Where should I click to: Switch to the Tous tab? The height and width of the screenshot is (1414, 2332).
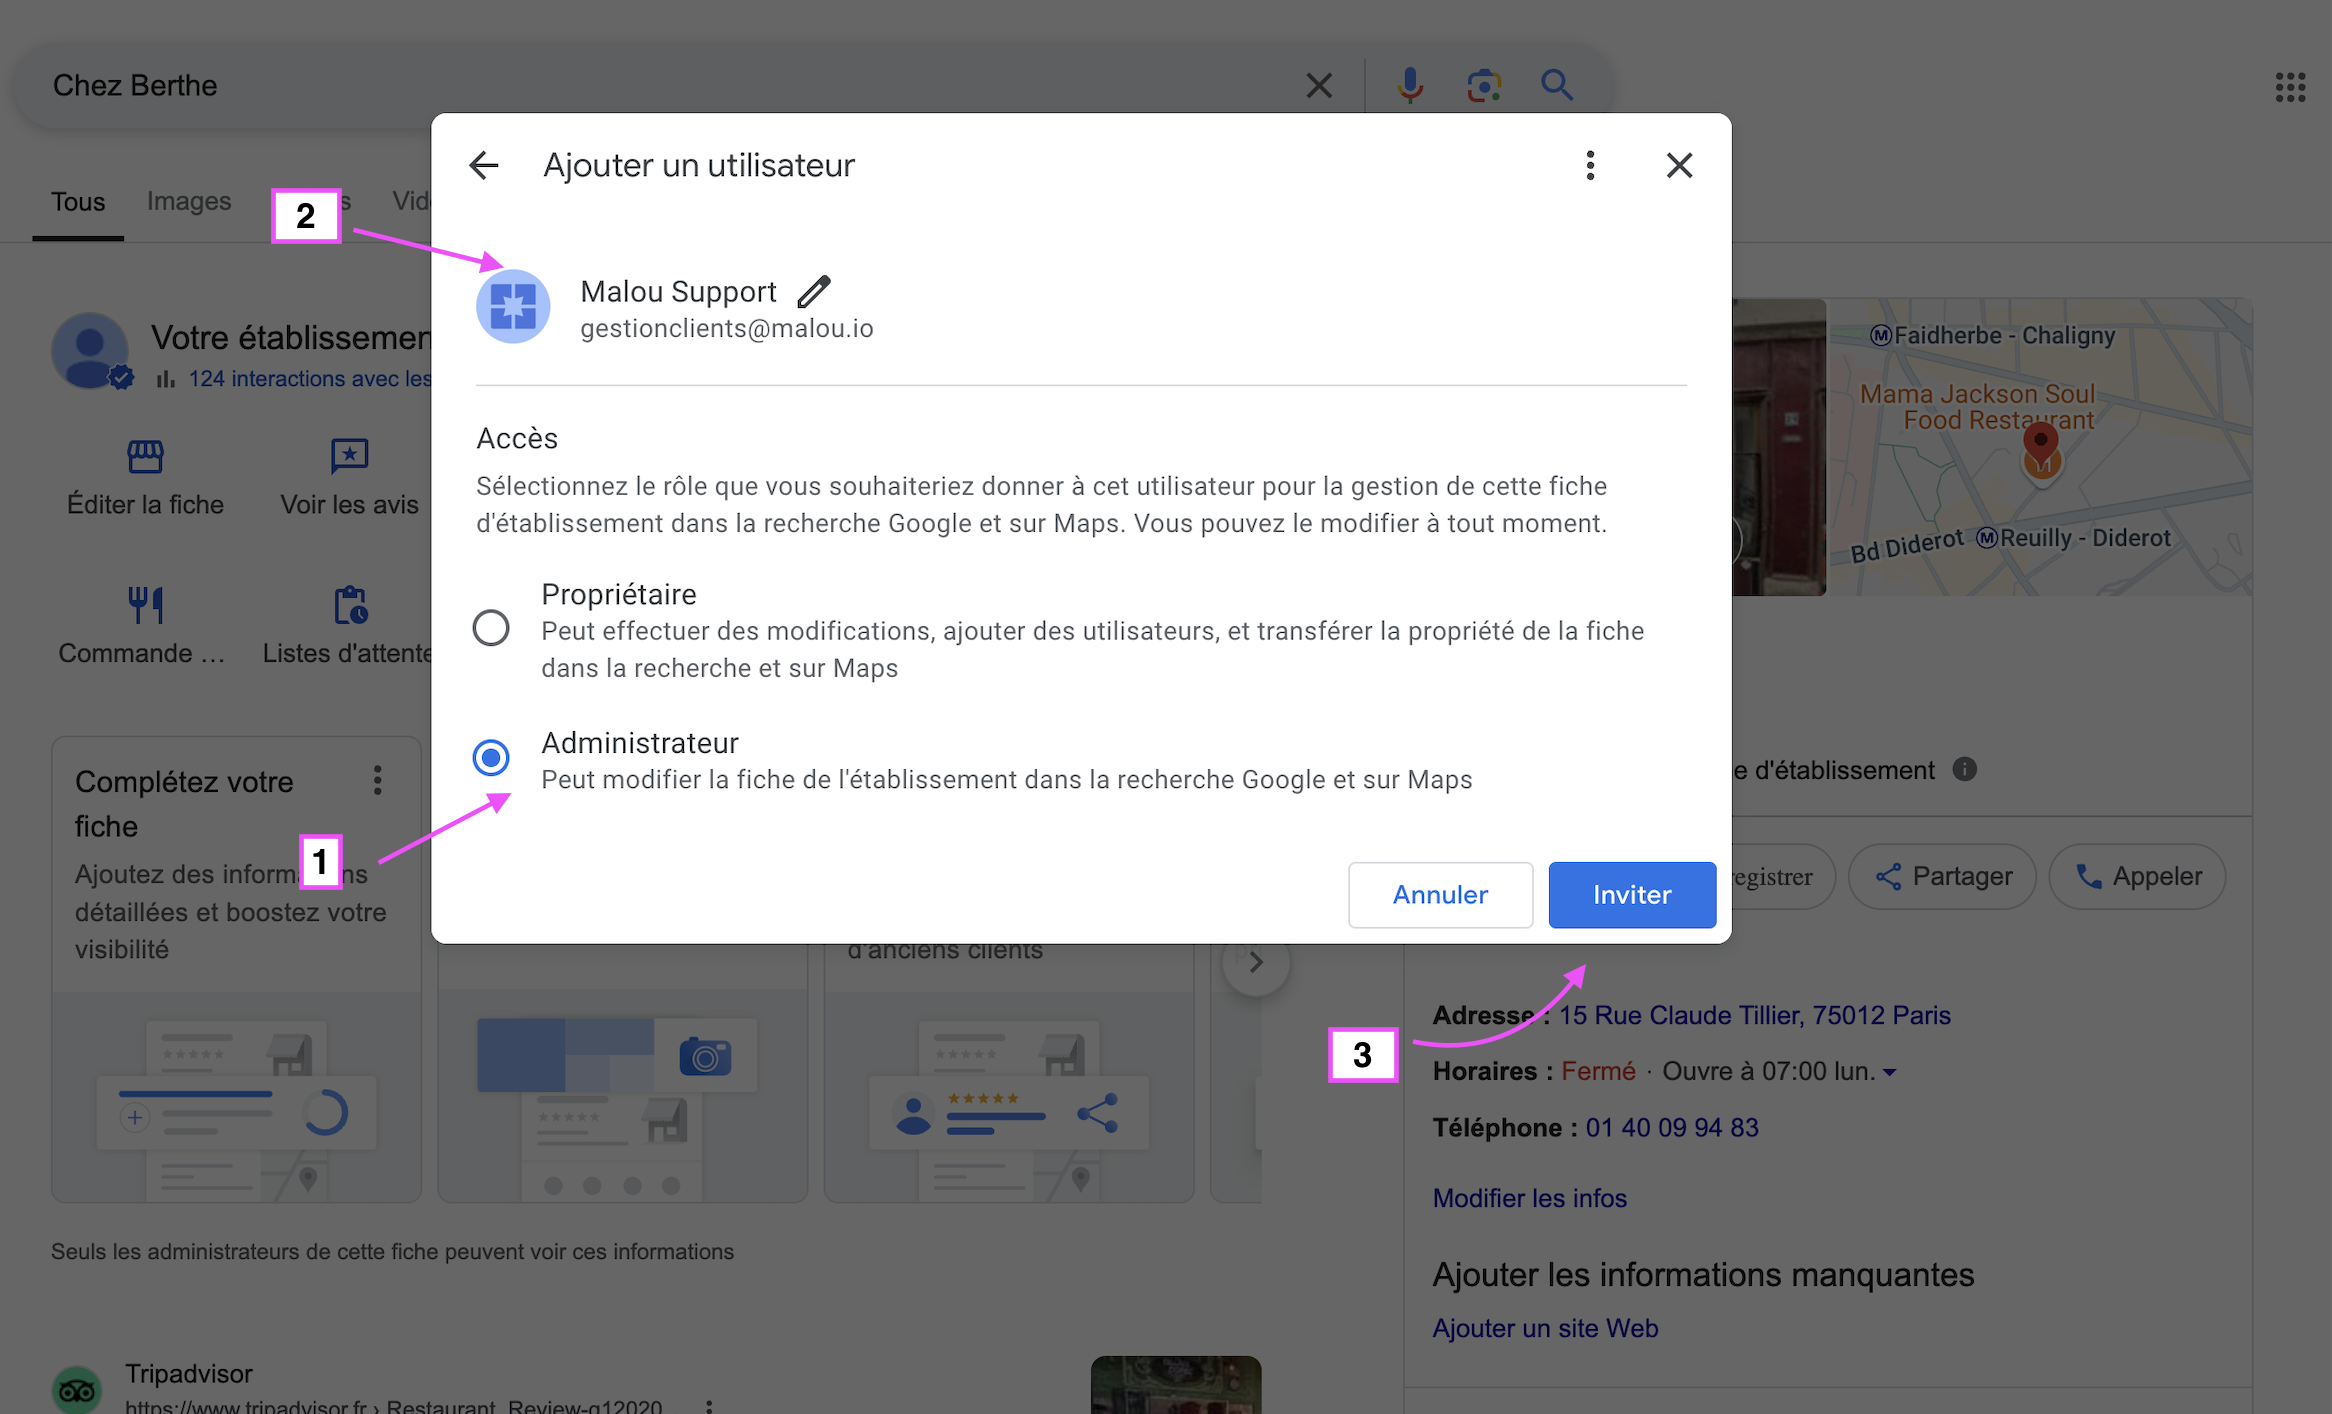pos(78,202)
